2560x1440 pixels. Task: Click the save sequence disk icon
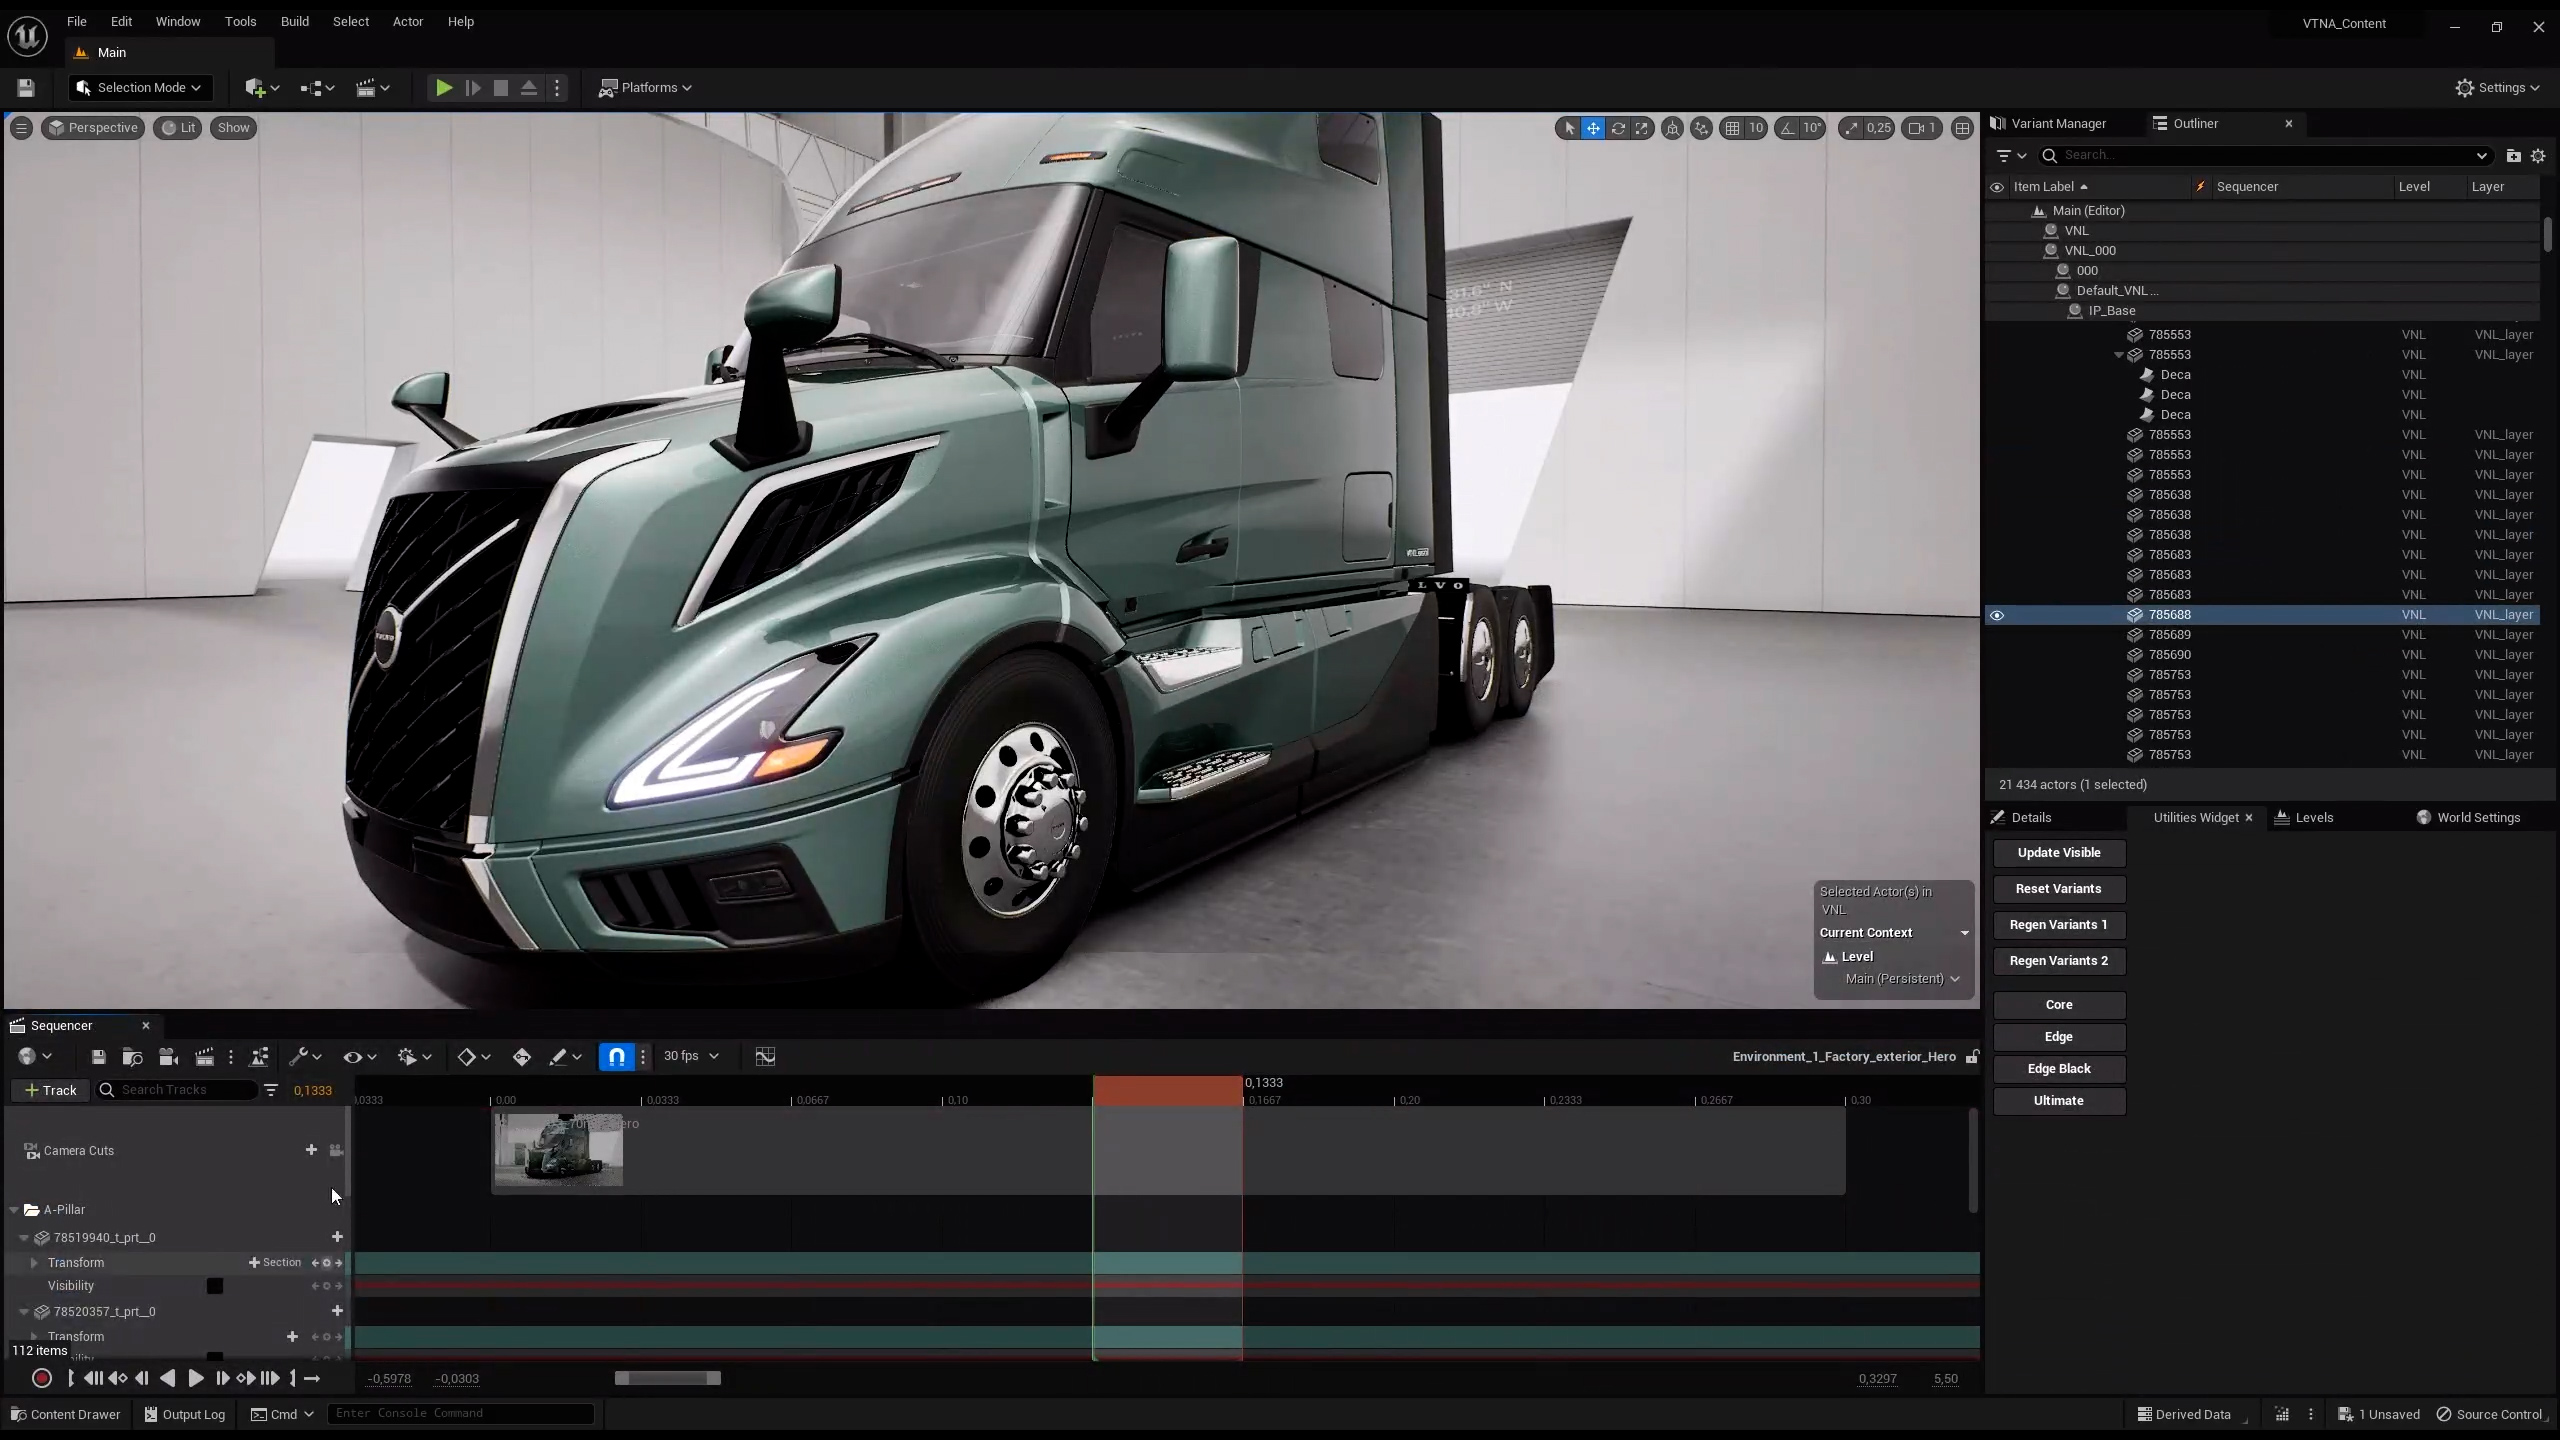pyautogui.click(x=98, y=1056)
